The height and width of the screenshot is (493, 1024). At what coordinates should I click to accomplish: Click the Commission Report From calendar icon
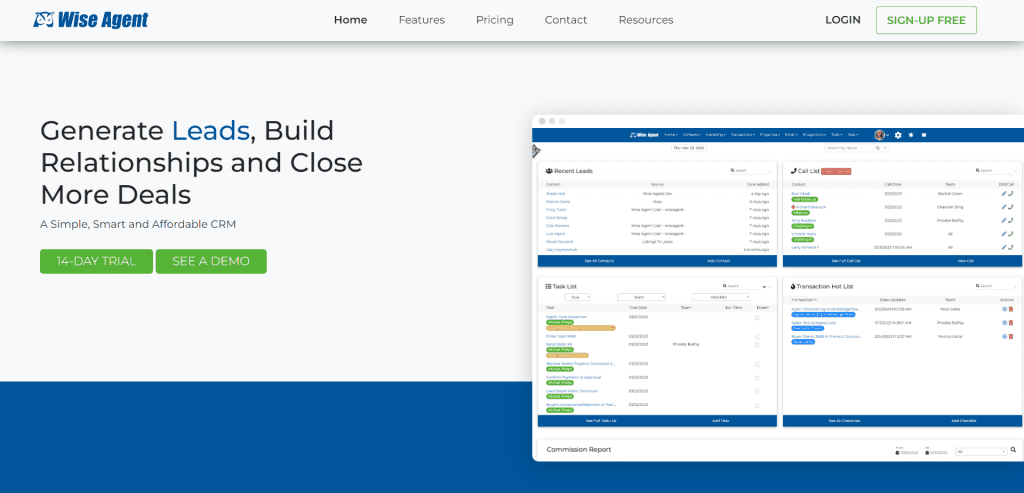[x=897, y=453]
